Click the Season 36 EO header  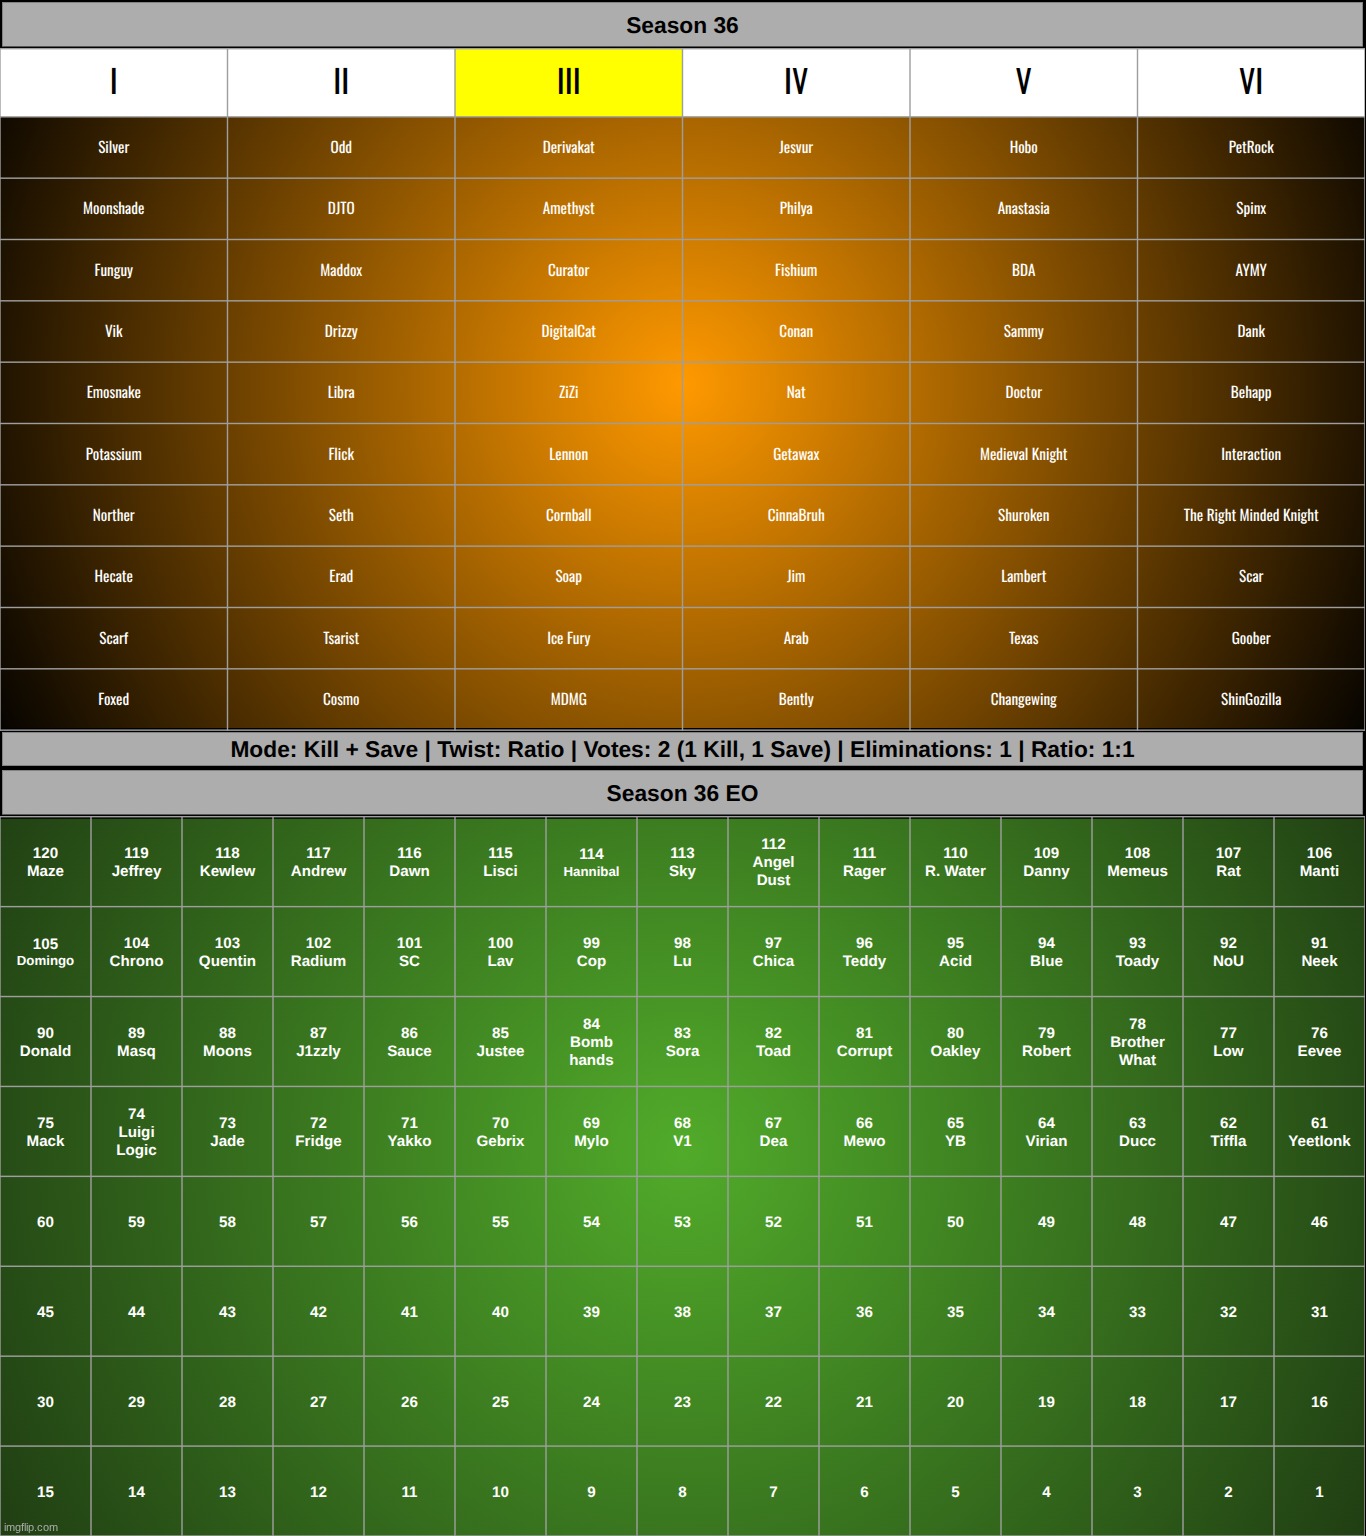(x=683, y=793)
